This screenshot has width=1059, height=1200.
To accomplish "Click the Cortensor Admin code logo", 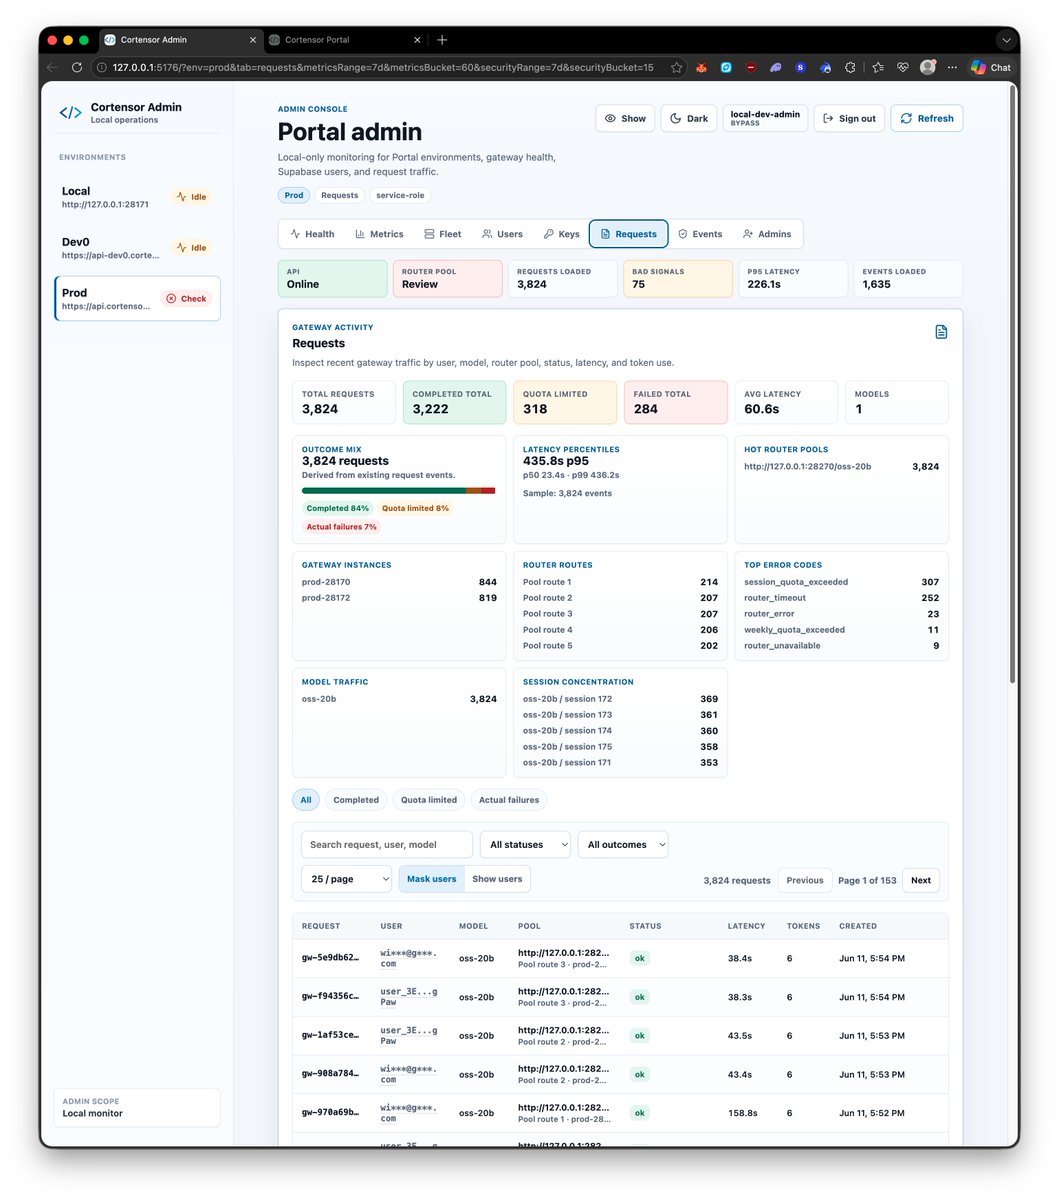I will tap(71, 113).
